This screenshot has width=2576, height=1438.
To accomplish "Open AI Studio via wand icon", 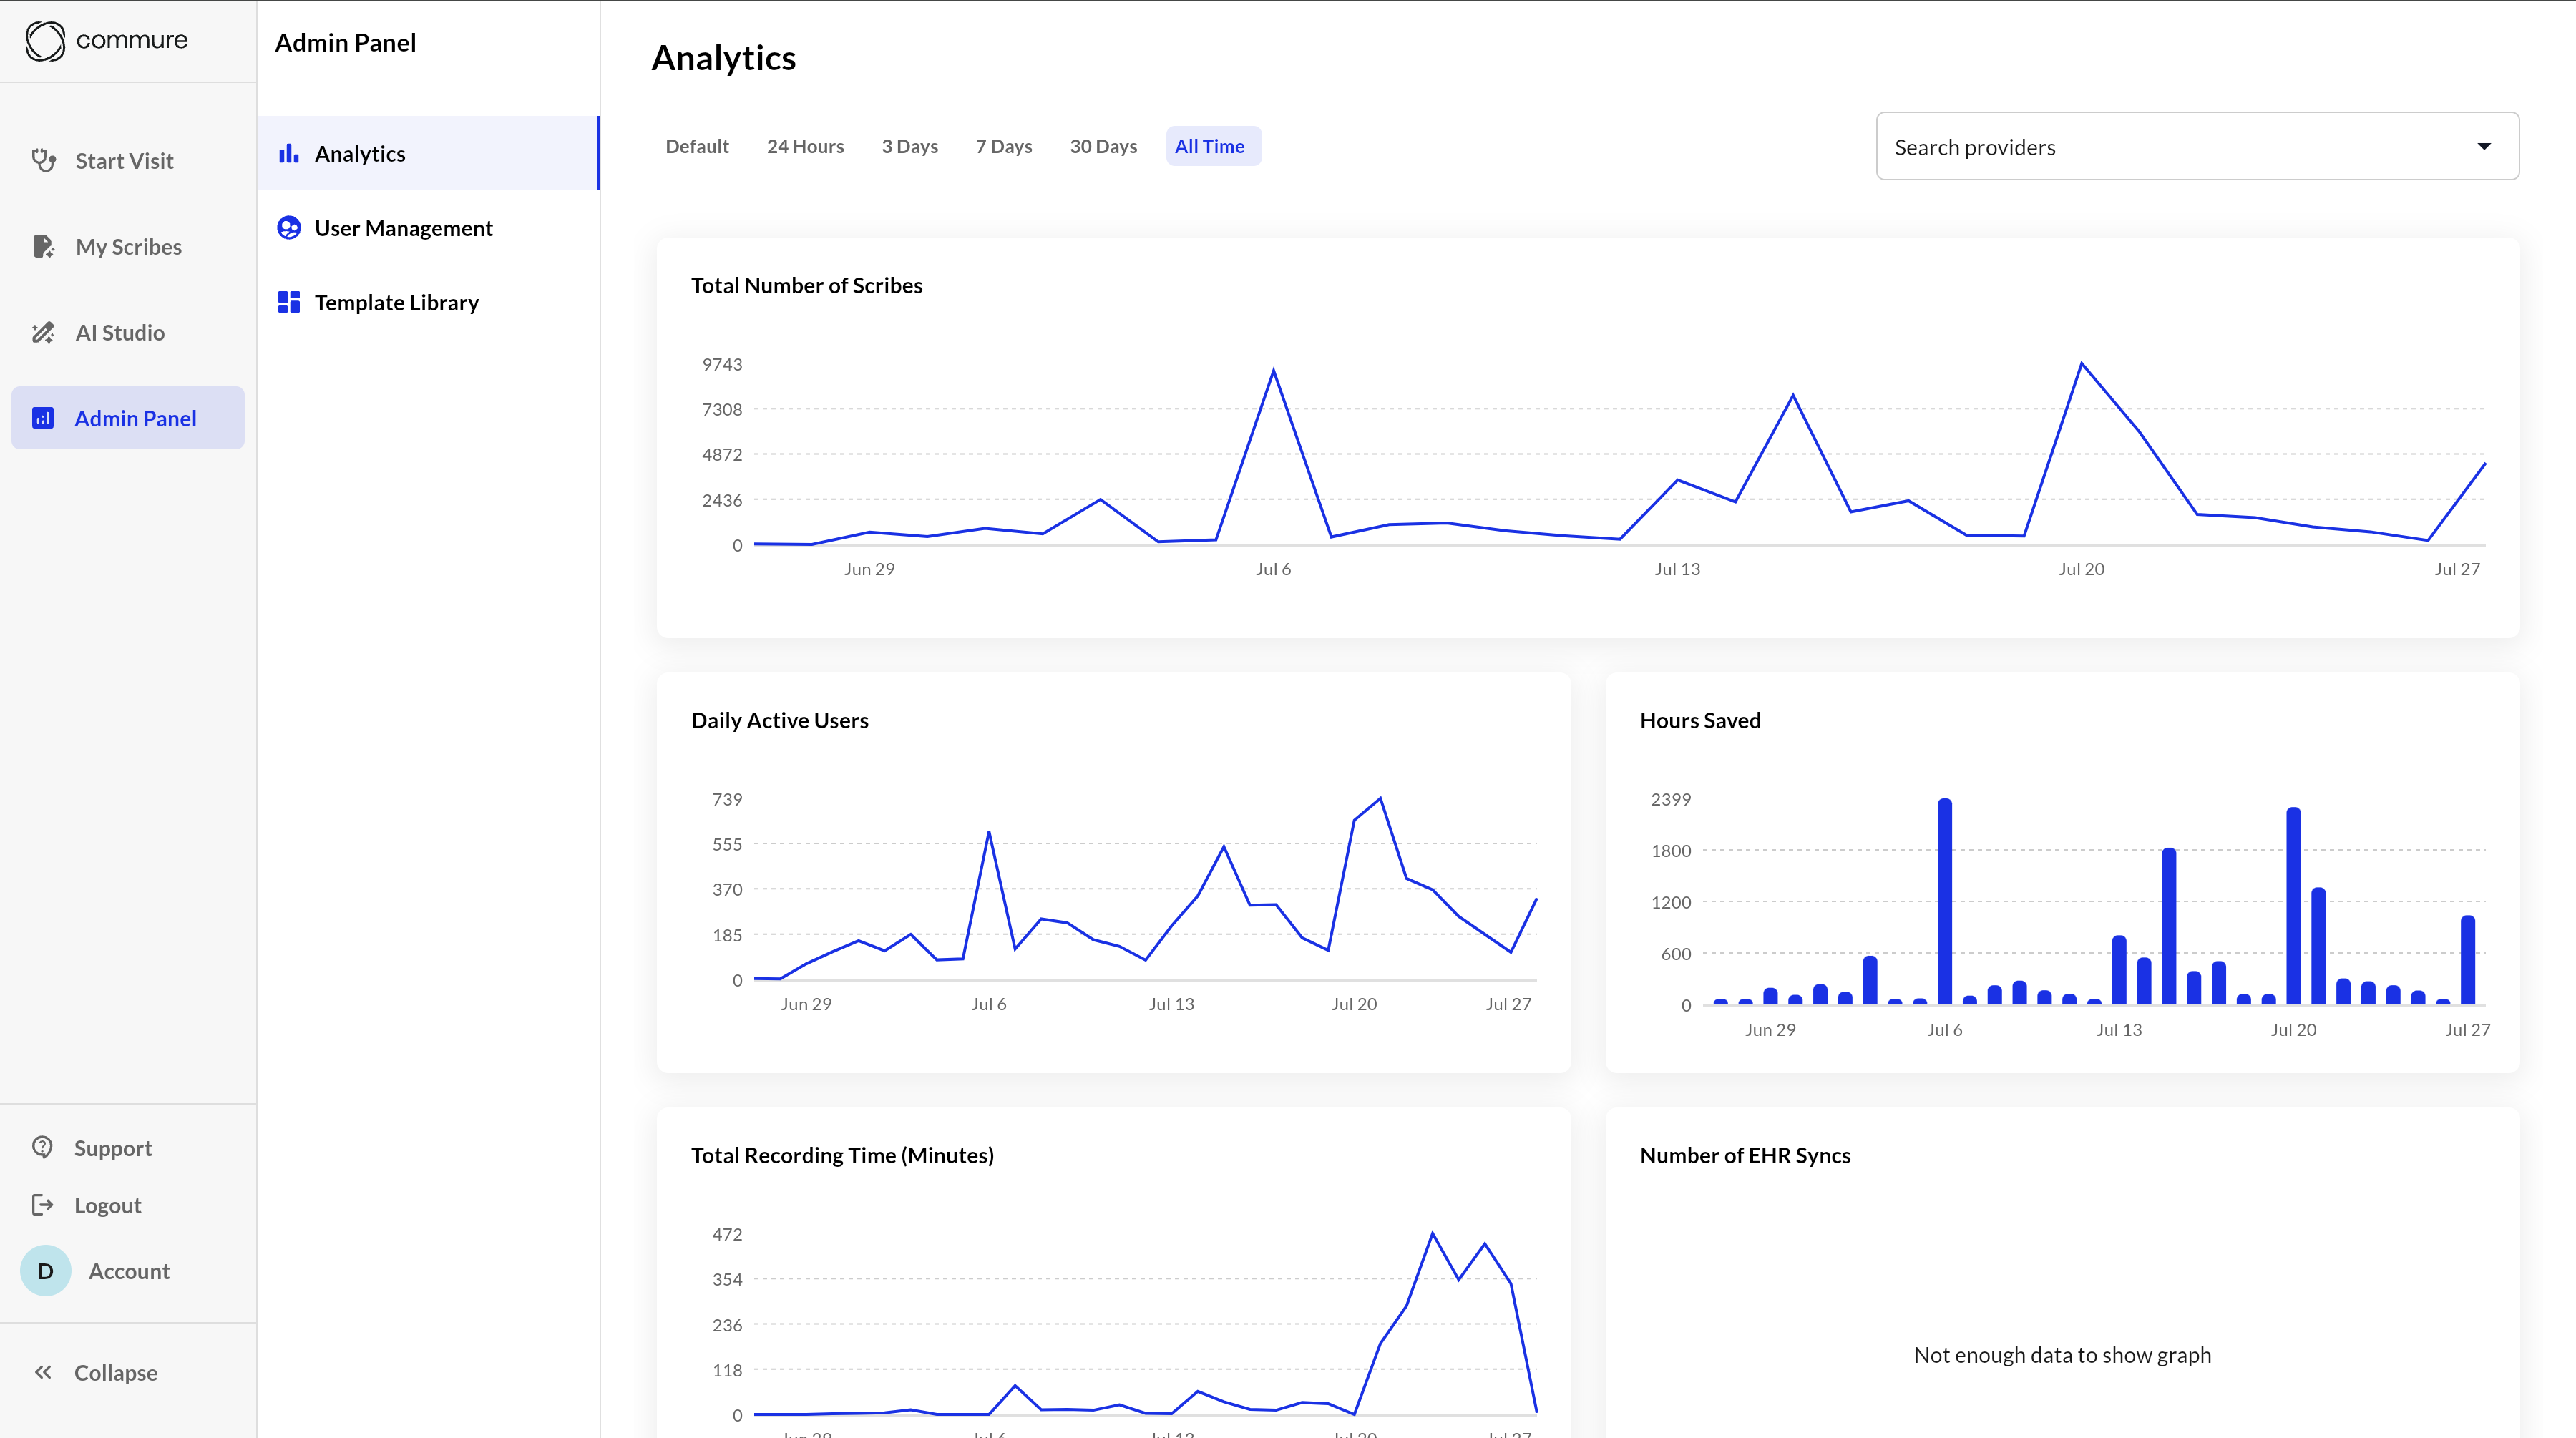I will click(x=43, y=332).
